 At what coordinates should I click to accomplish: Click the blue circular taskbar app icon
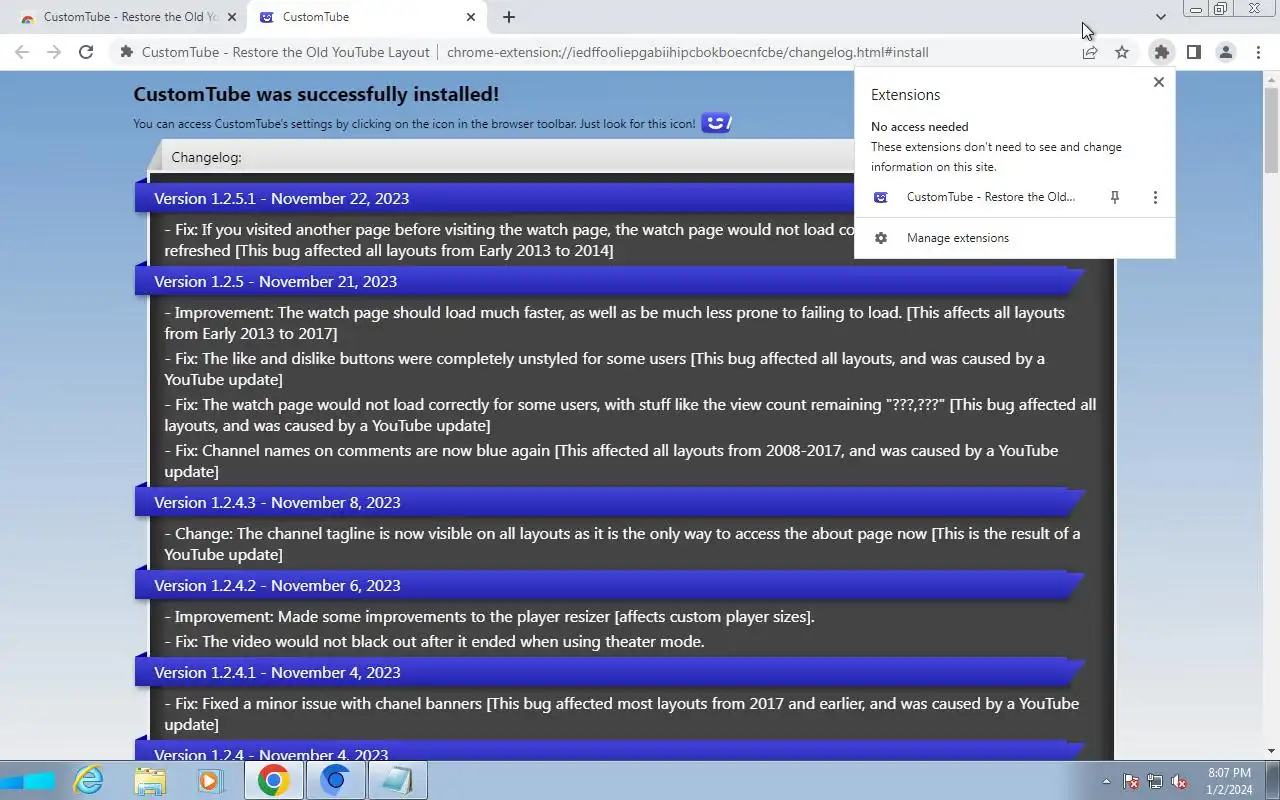pos(335,780)
